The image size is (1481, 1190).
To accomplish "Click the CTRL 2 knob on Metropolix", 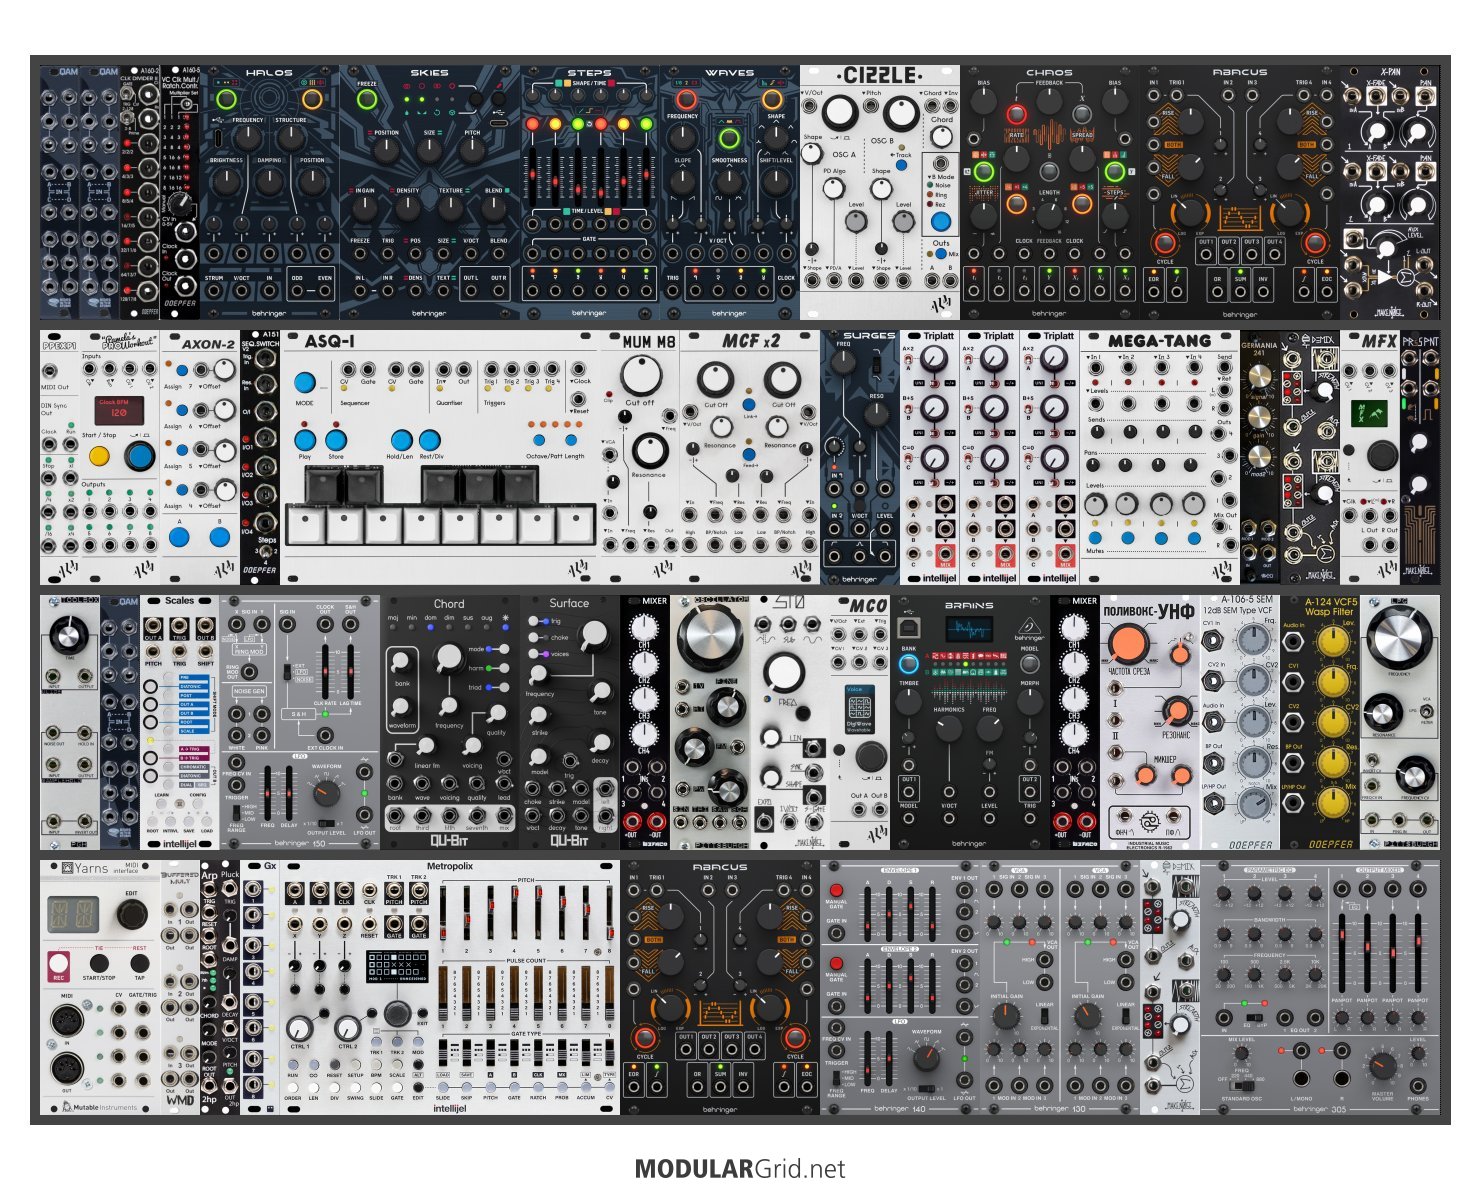I will point(347,1028).
